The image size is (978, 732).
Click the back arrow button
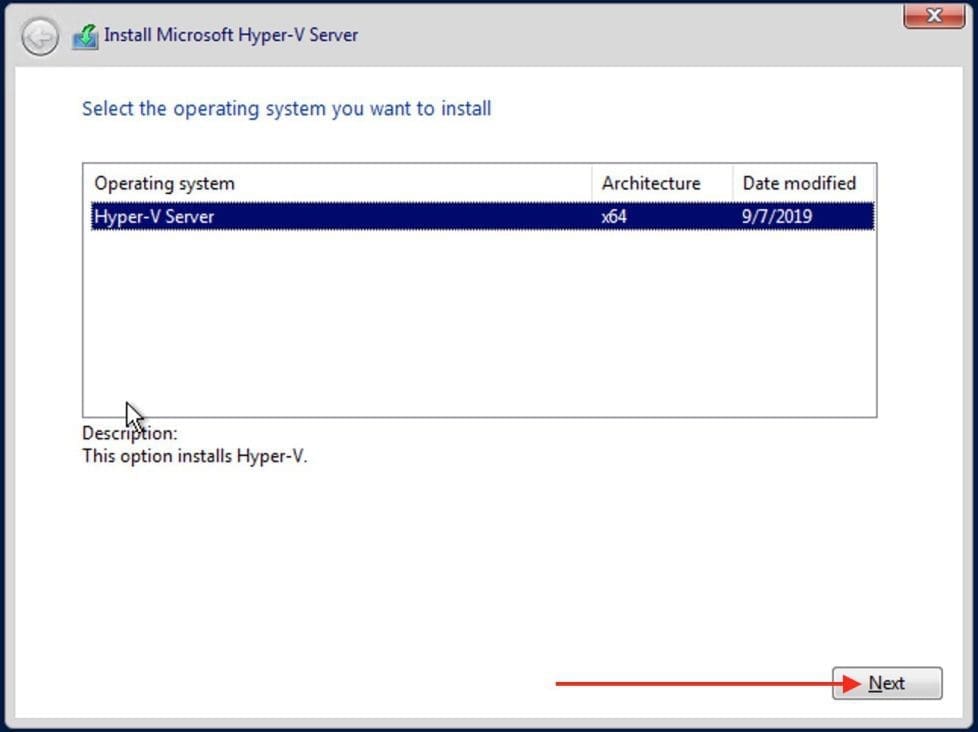click(x=40, y=38)
